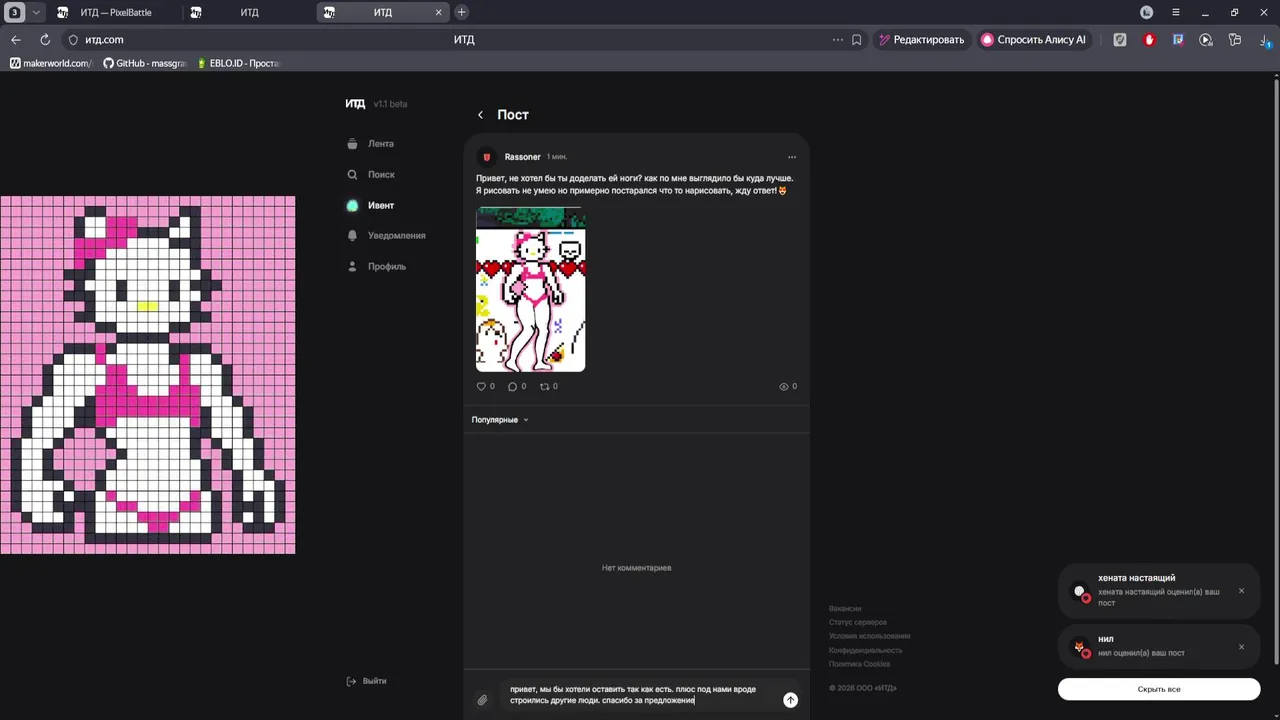Open Условия использования link
Screen dimensions: 1280x720
[x=870, y=636]
